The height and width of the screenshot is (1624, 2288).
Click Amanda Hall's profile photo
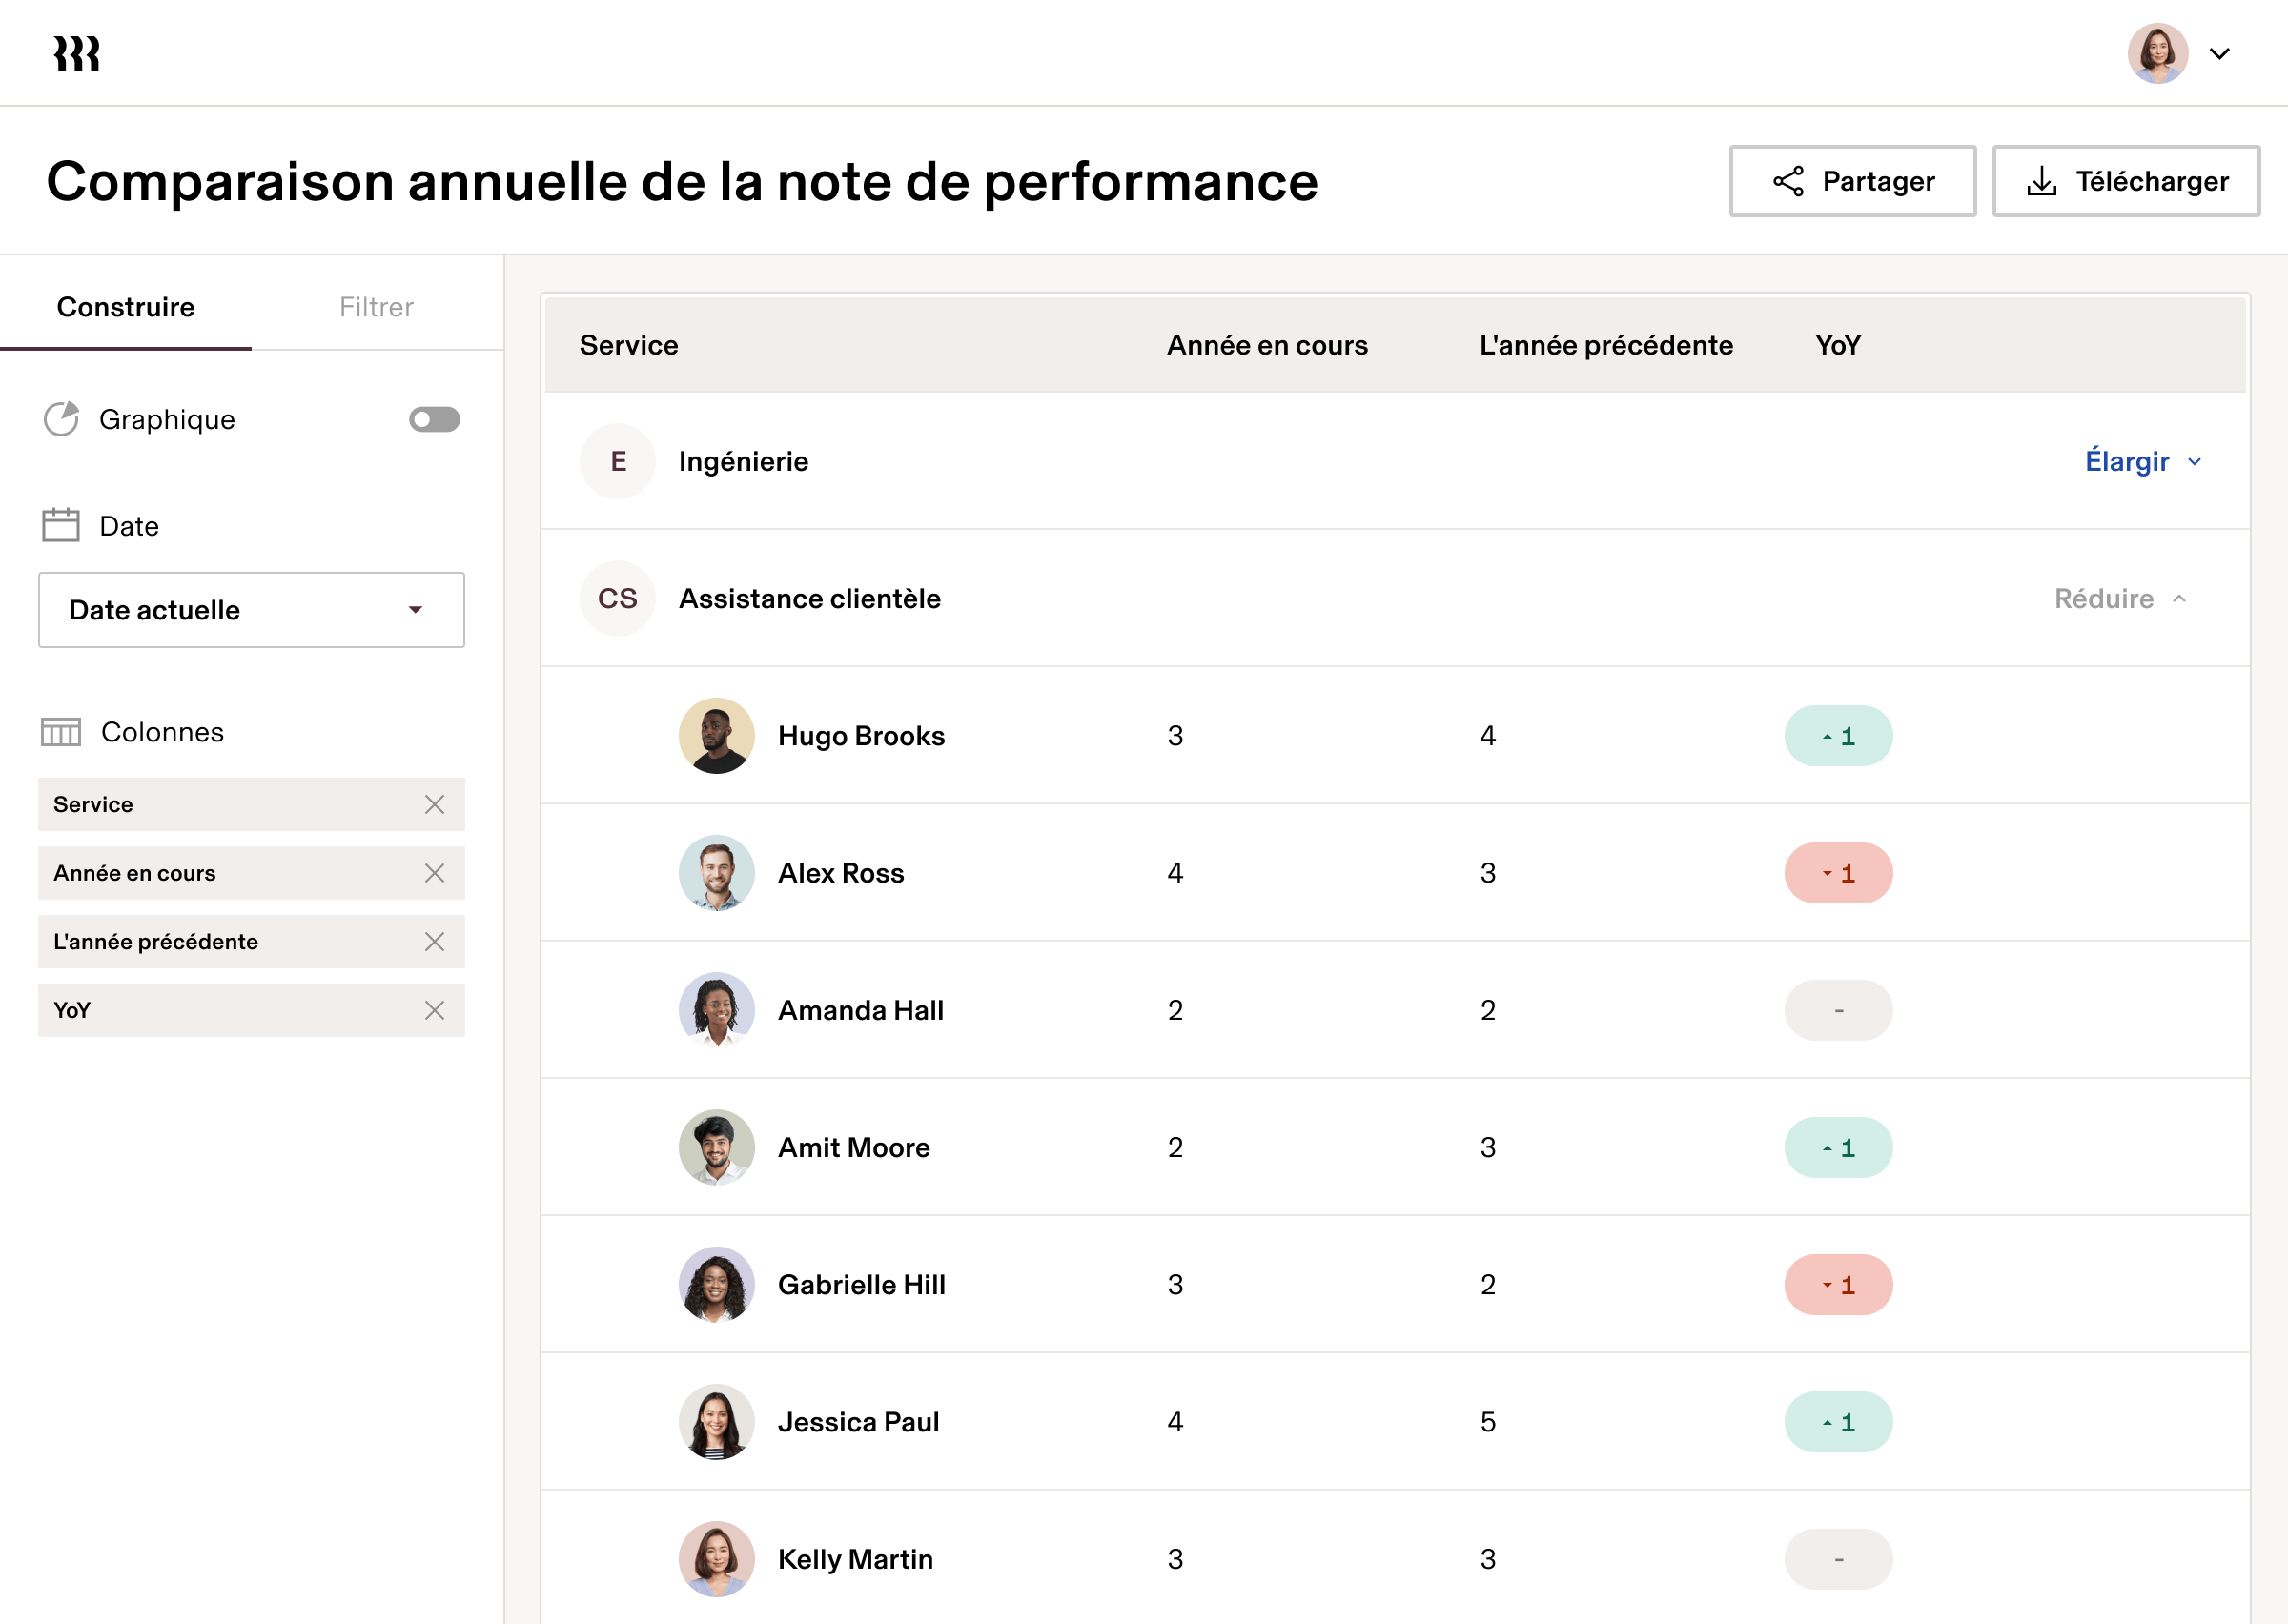716,1010
